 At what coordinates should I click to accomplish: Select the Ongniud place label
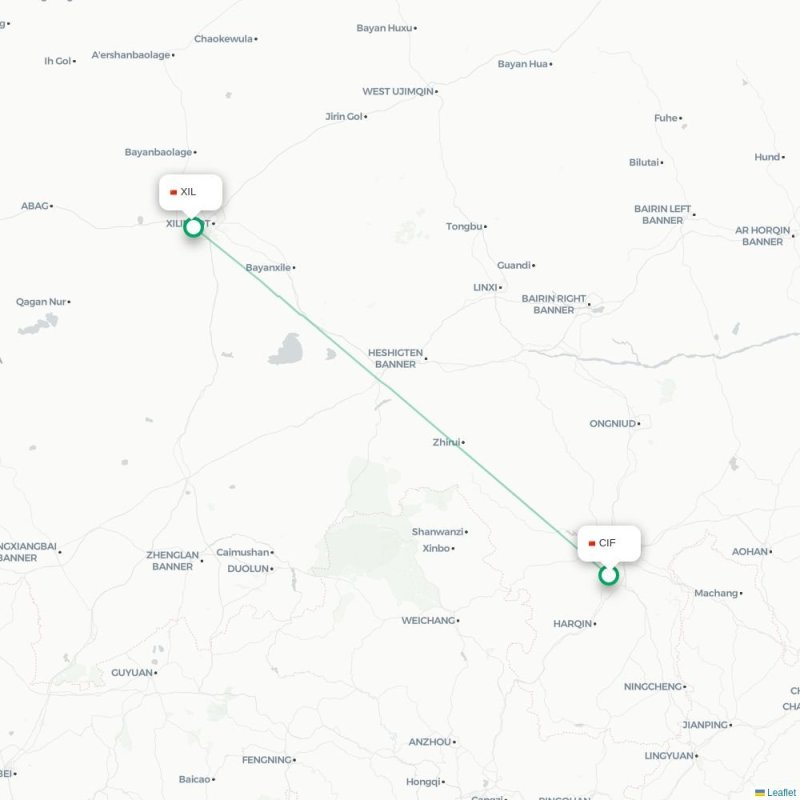click(612, 423)
